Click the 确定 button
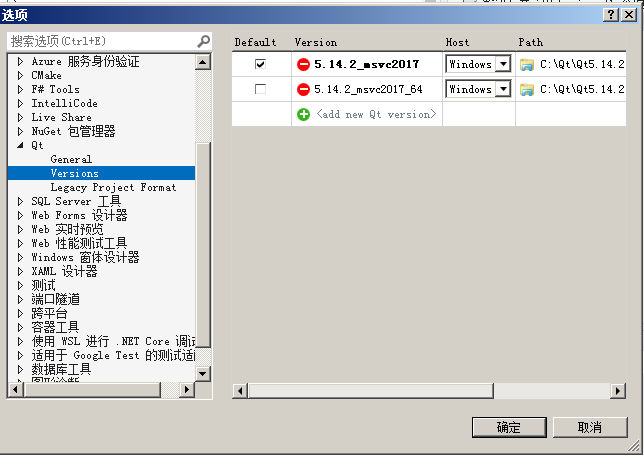Image resolution: width=644 pixels, height=455 pixels. coord(508,427)
